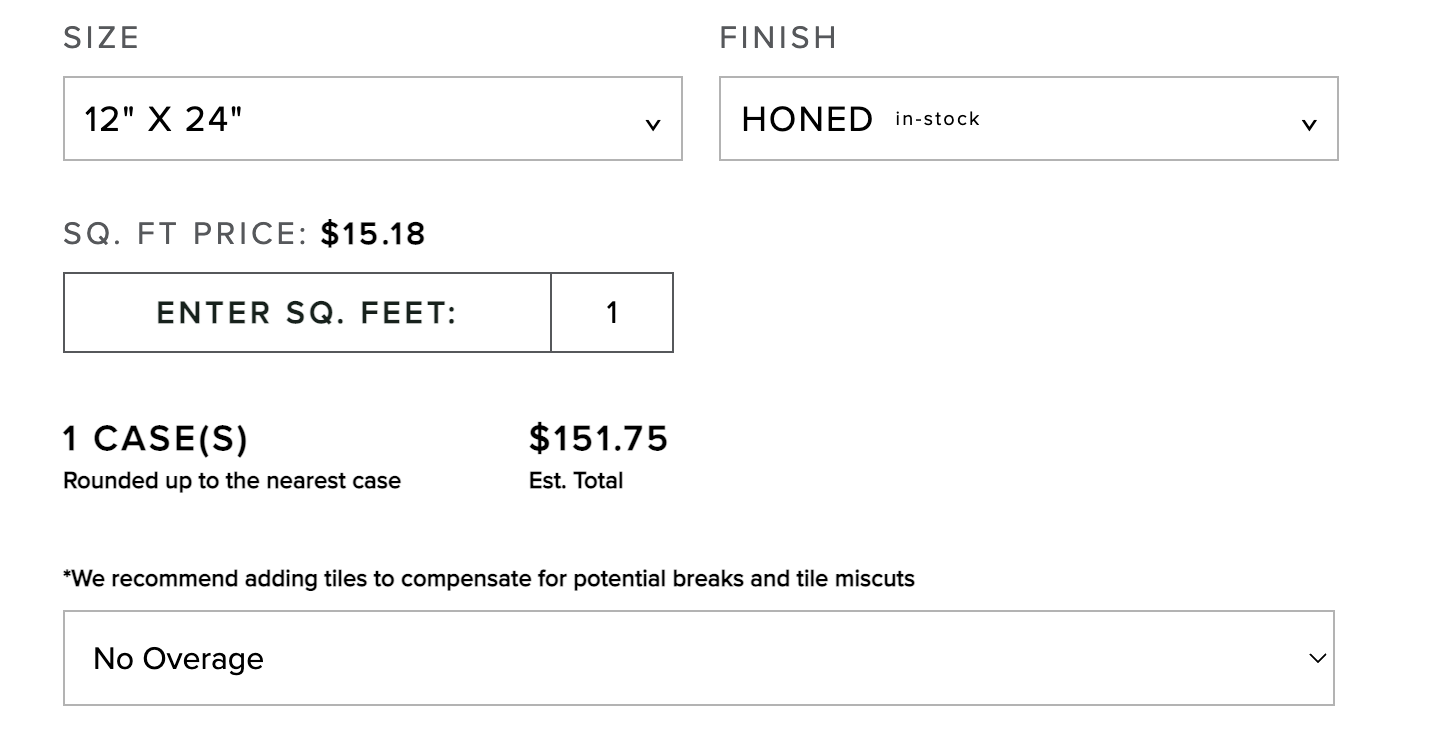This screenshot has height=754, width=1430.
Task: Select the 12" X 24" size value text
Action: [x=163, y=119]
